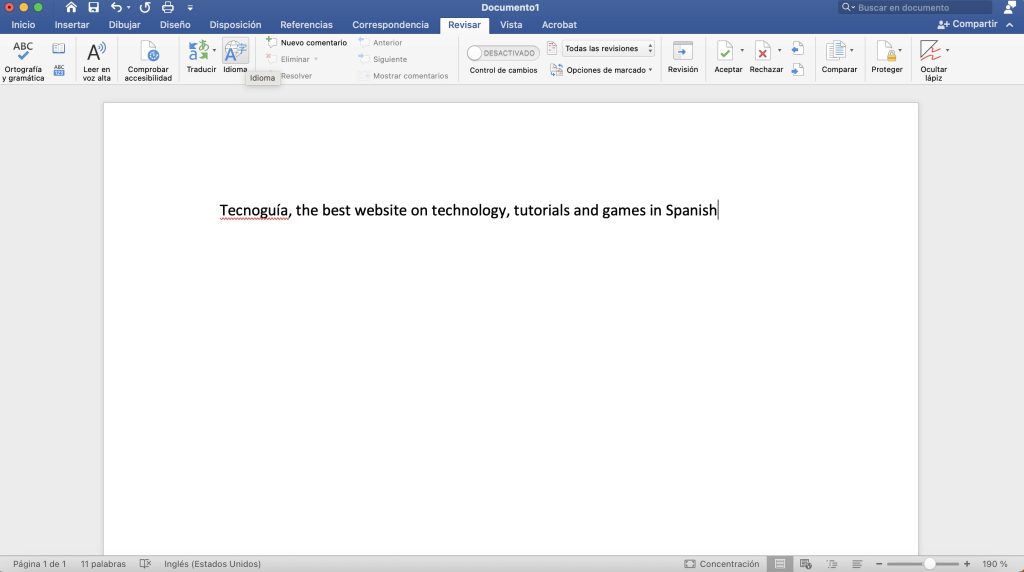The image size is (1024, 572).
Task: Click the Compartir button
Action: (x=967, y=24)
